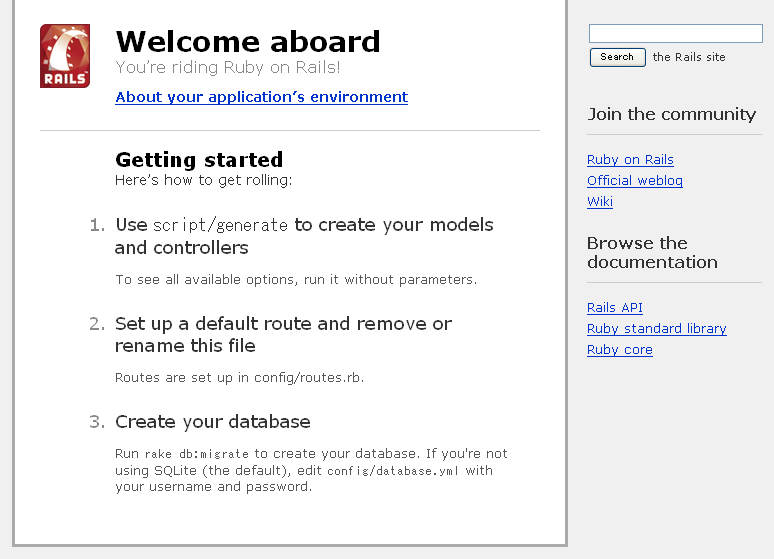This screenshot has height=559, width=774.
Task: Click the Search button
Action: [618, 57]
